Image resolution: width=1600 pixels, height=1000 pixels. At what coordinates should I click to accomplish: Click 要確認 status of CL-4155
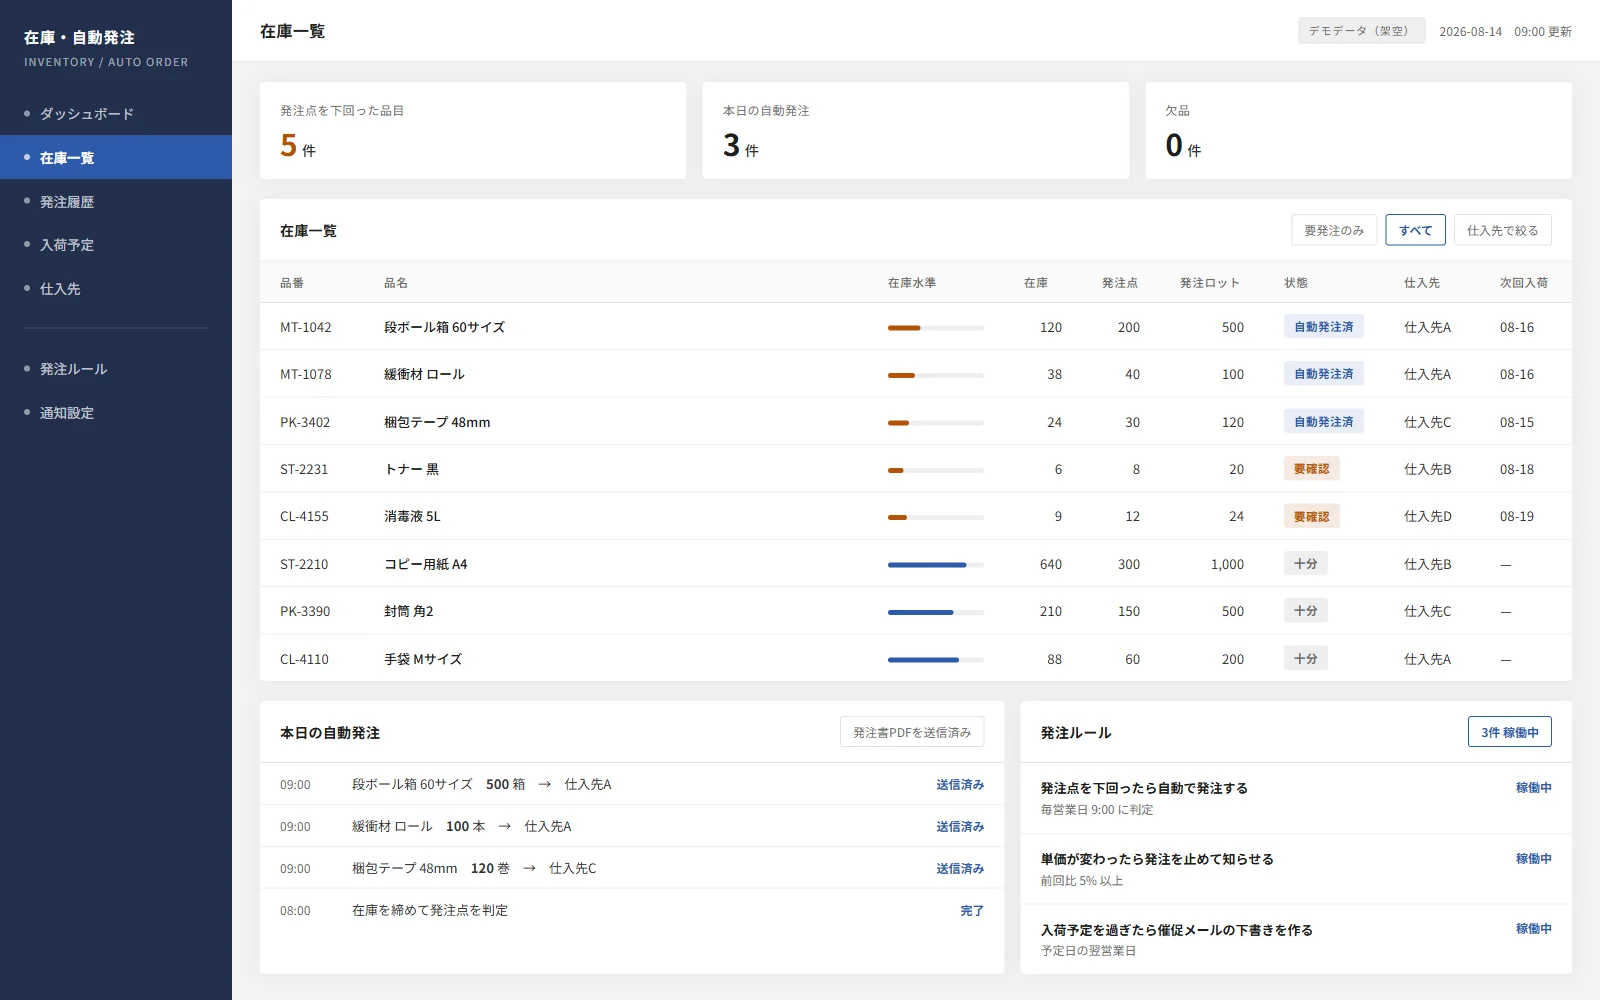(1311, 516)
